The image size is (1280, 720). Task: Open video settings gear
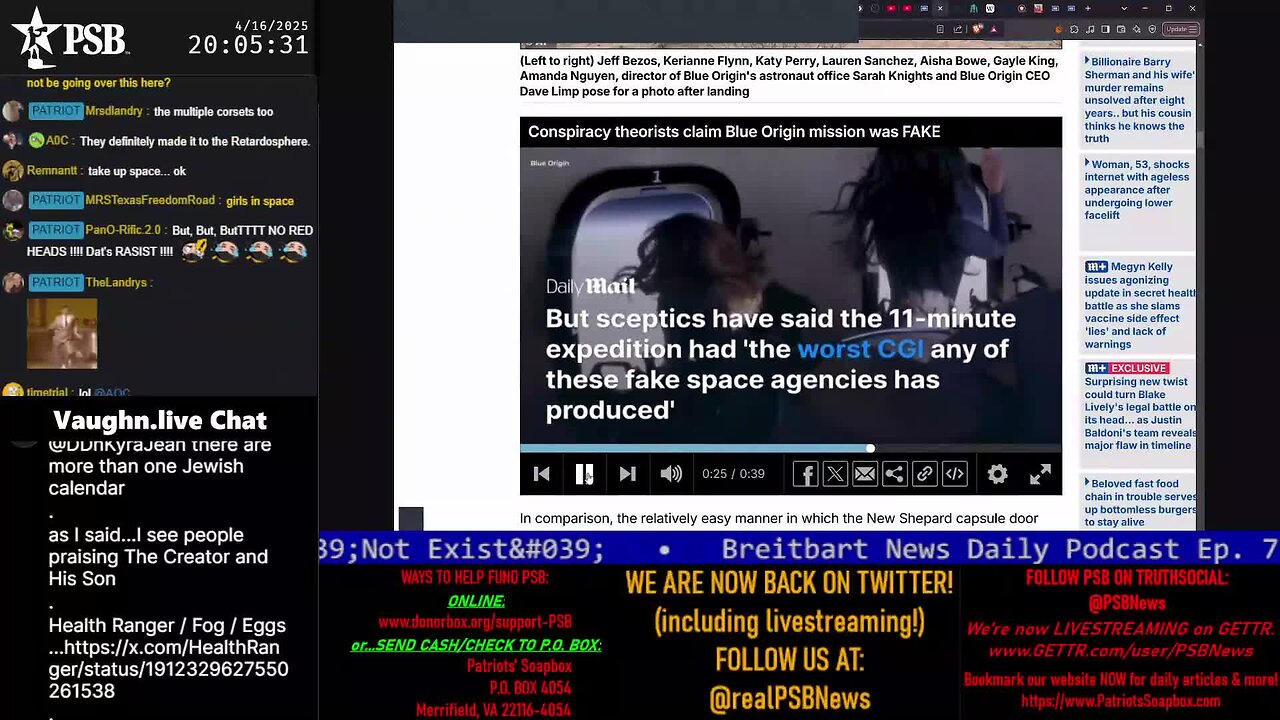click(997, 474)
